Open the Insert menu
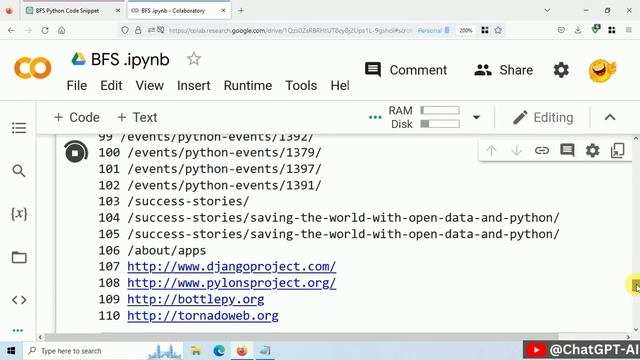The height and width of the screenshot is (360, 640). 193,86
